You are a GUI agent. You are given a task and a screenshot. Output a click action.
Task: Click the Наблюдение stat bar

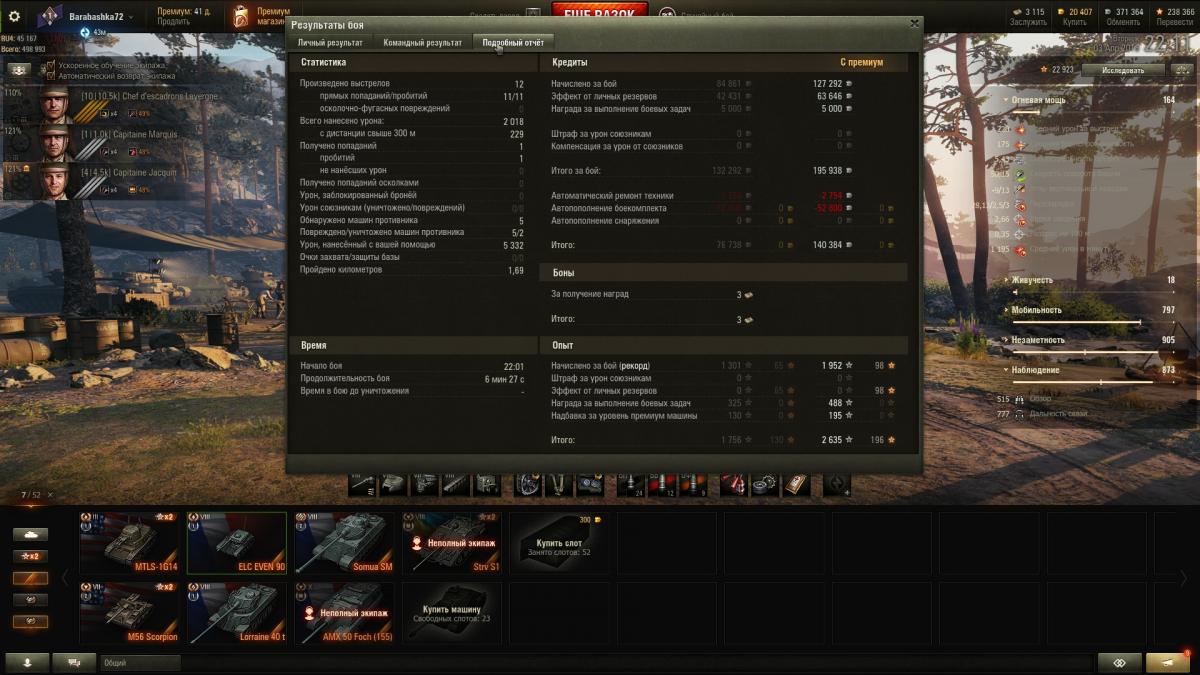tap(1095, 382)
